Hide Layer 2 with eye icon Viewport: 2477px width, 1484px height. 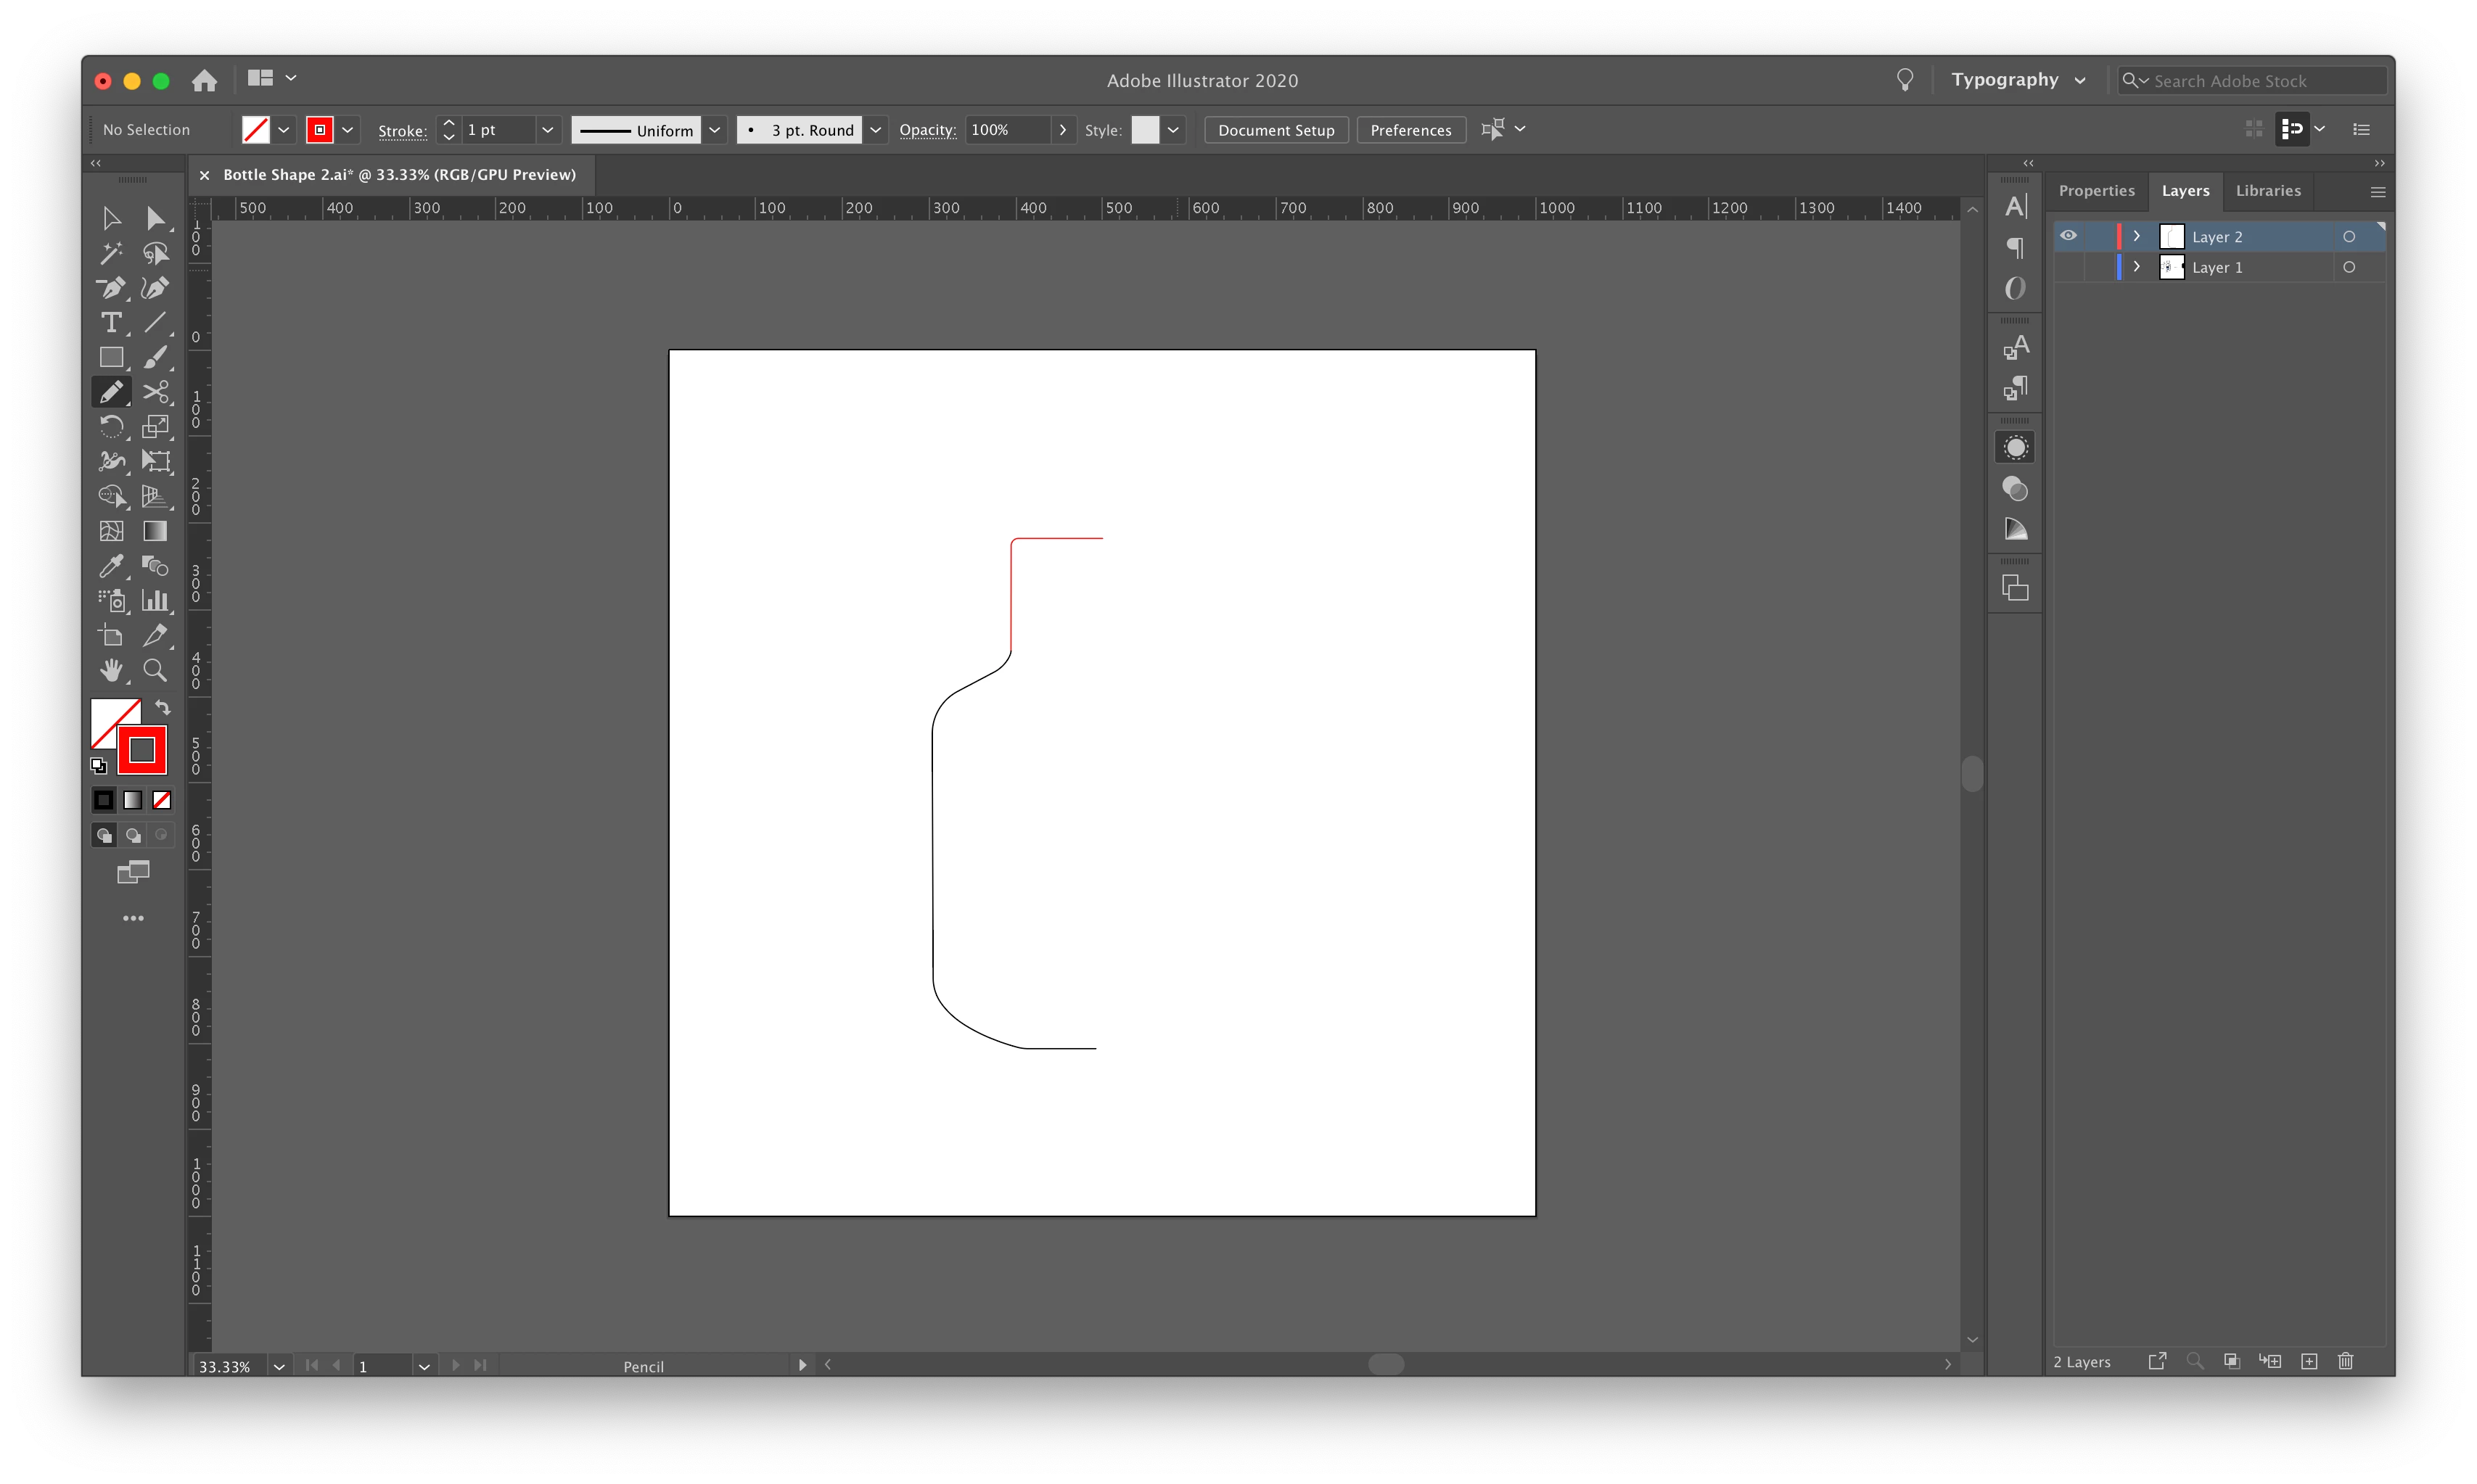pos(2068,236)
